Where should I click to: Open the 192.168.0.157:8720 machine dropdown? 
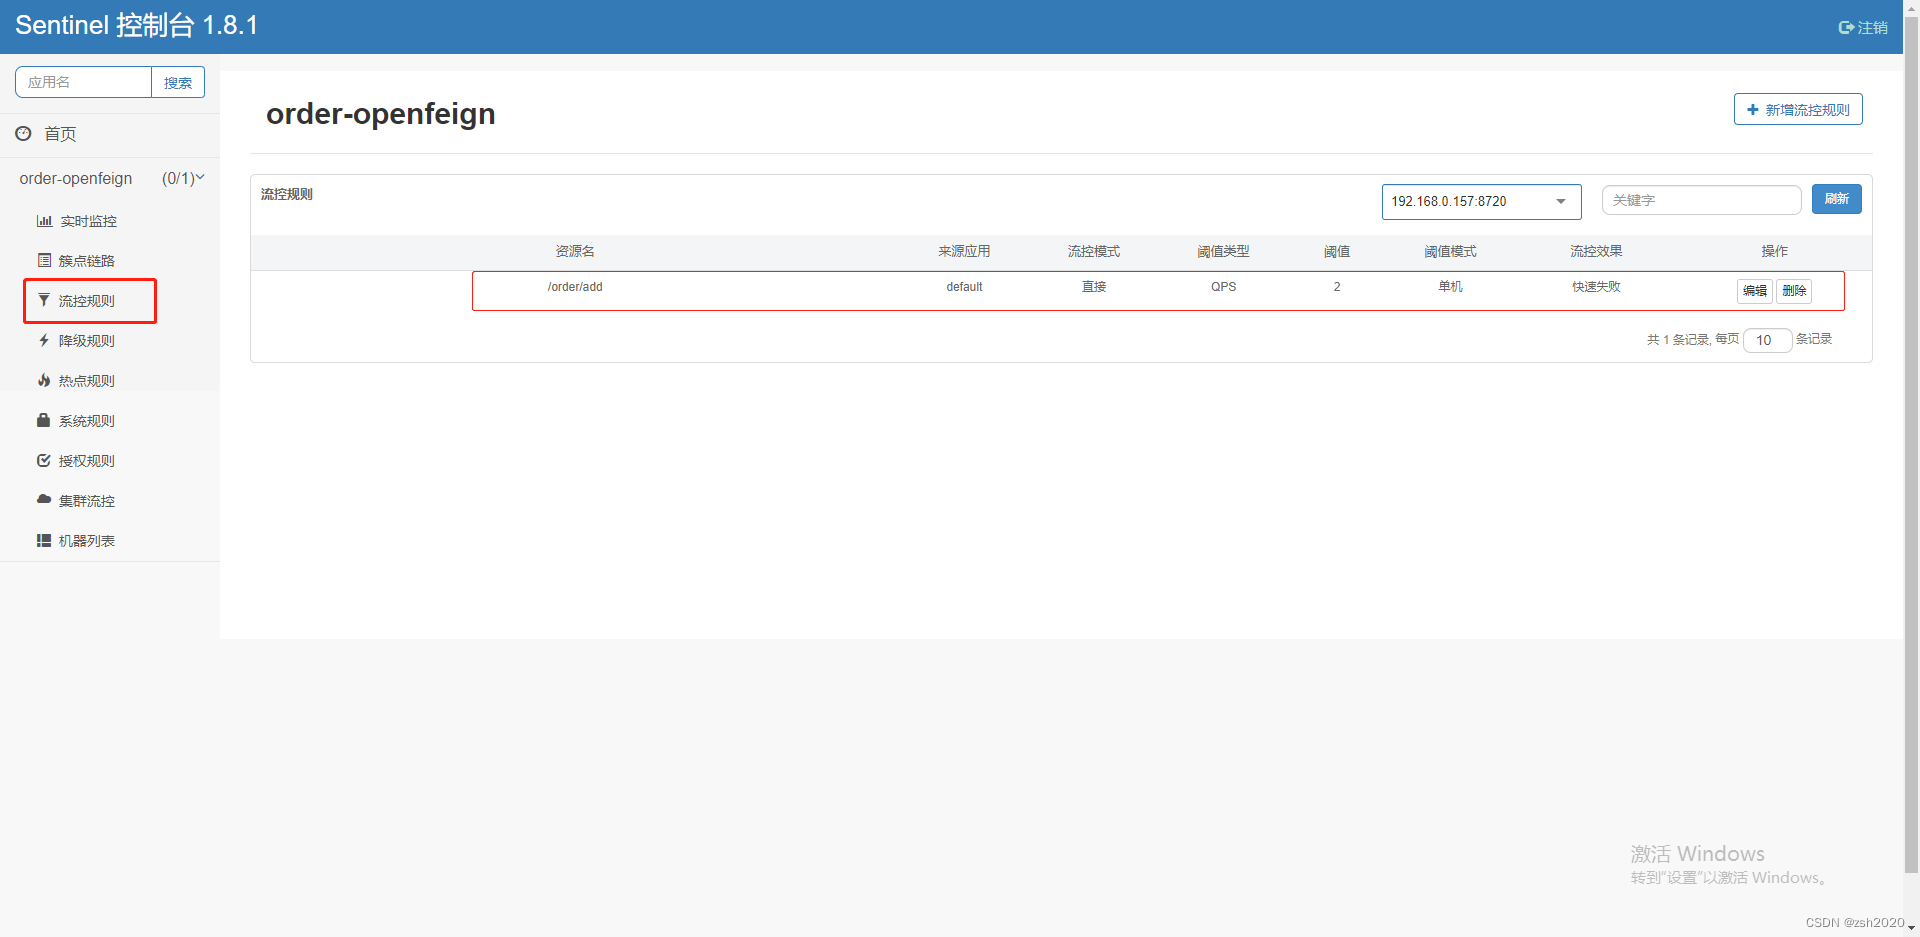[x=1481, y=201]
